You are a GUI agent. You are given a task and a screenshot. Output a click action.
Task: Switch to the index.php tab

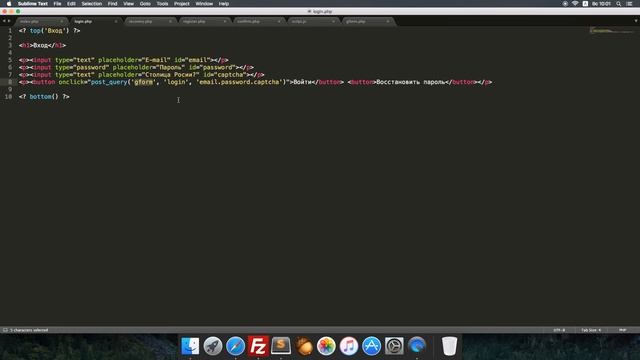(40, 21)
